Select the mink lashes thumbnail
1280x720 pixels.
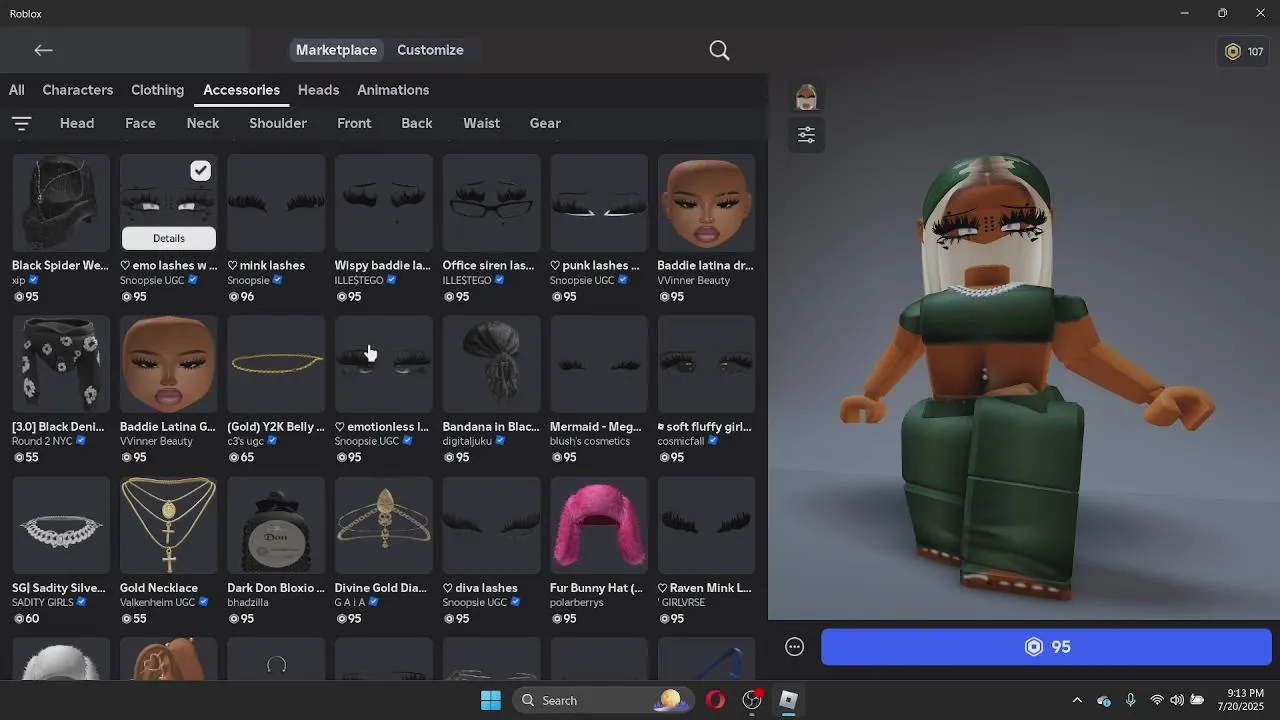point(276,203)
